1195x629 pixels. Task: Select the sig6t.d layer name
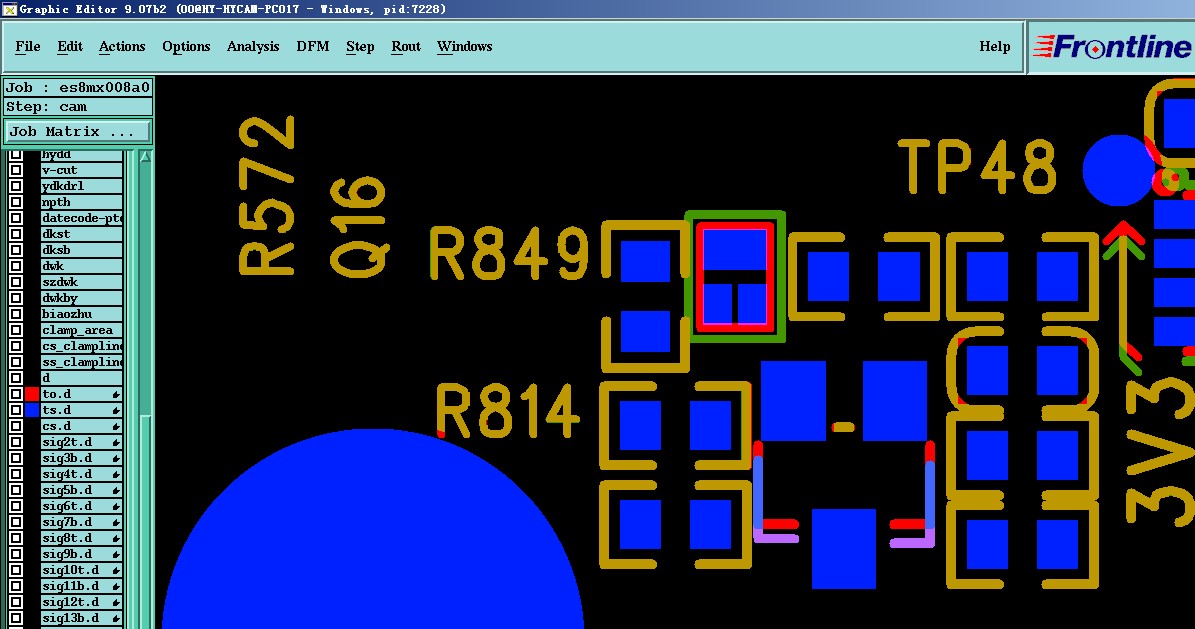click(x=82, y=506)
